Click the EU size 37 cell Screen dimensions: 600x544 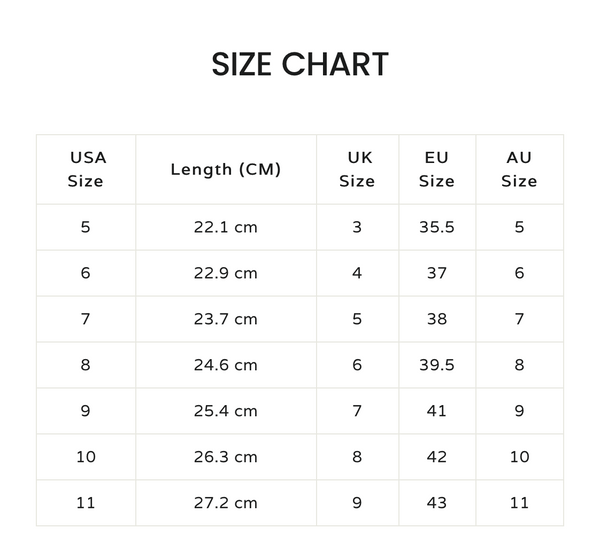click(x=437, y=273)
